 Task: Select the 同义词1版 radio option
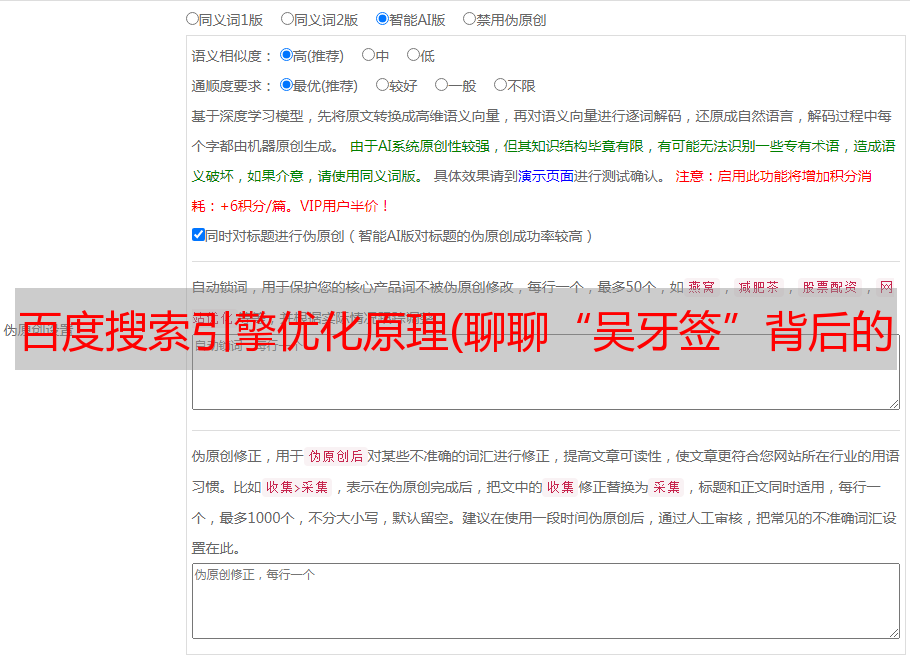tap(192, 19)
